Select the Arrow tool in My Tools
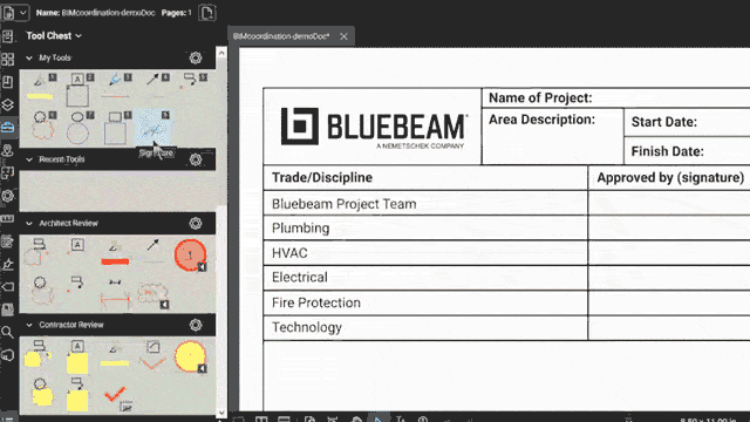This screenshot has height=422, width=750. click(x=153, y=89)
